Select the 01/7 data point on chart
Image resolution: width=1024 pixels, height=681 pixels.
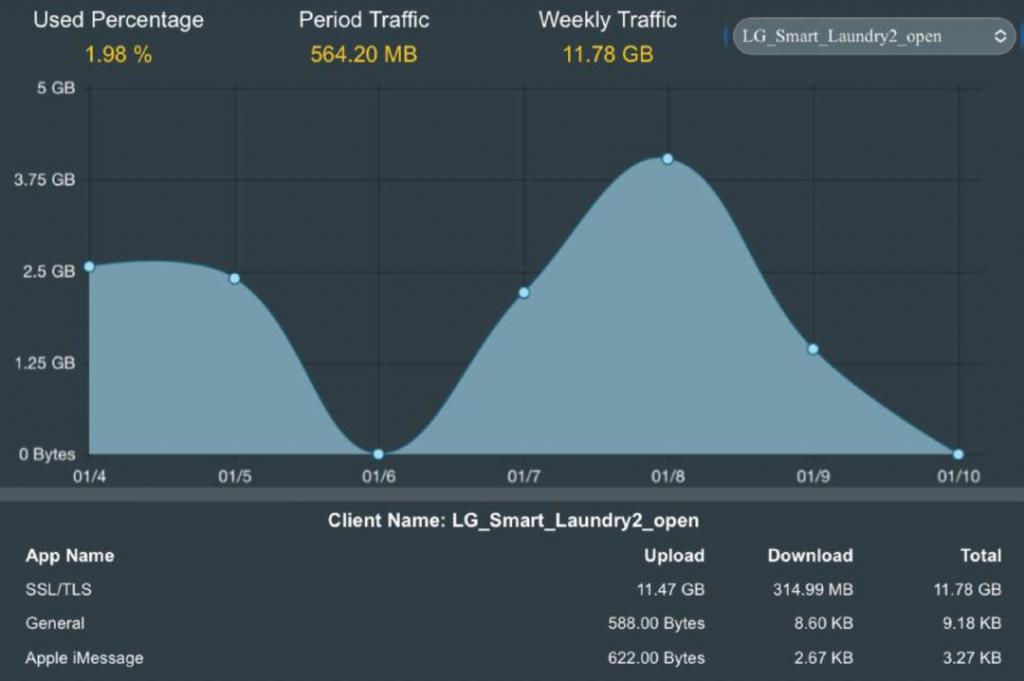pyautogui.click(x=524, y=293)
